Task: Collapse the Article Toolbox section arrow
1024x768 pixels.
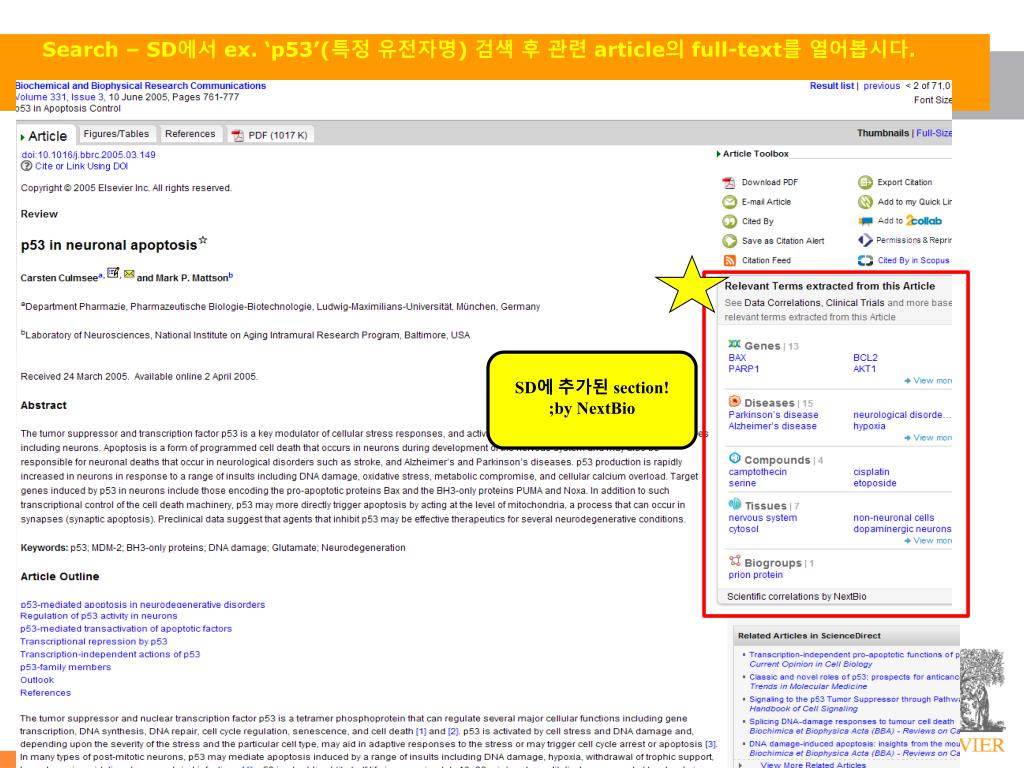Action: [718, 154]
